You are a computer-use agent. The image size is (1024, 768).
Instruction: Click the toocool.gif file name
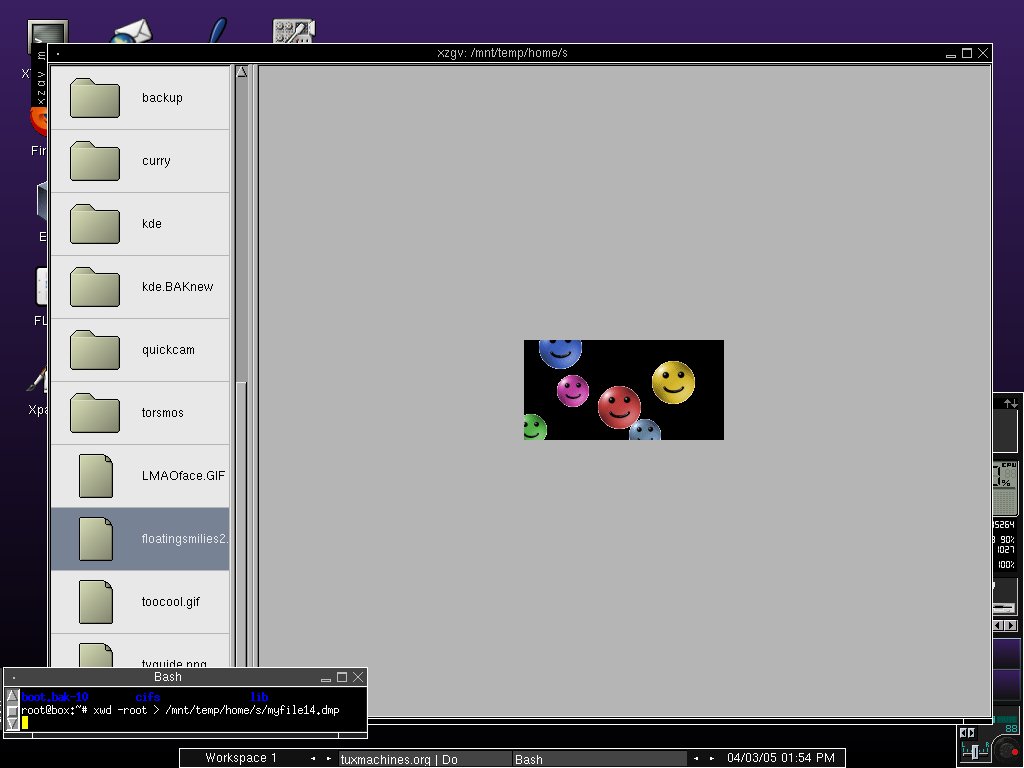pyautogui.click(x=170, y=602)
